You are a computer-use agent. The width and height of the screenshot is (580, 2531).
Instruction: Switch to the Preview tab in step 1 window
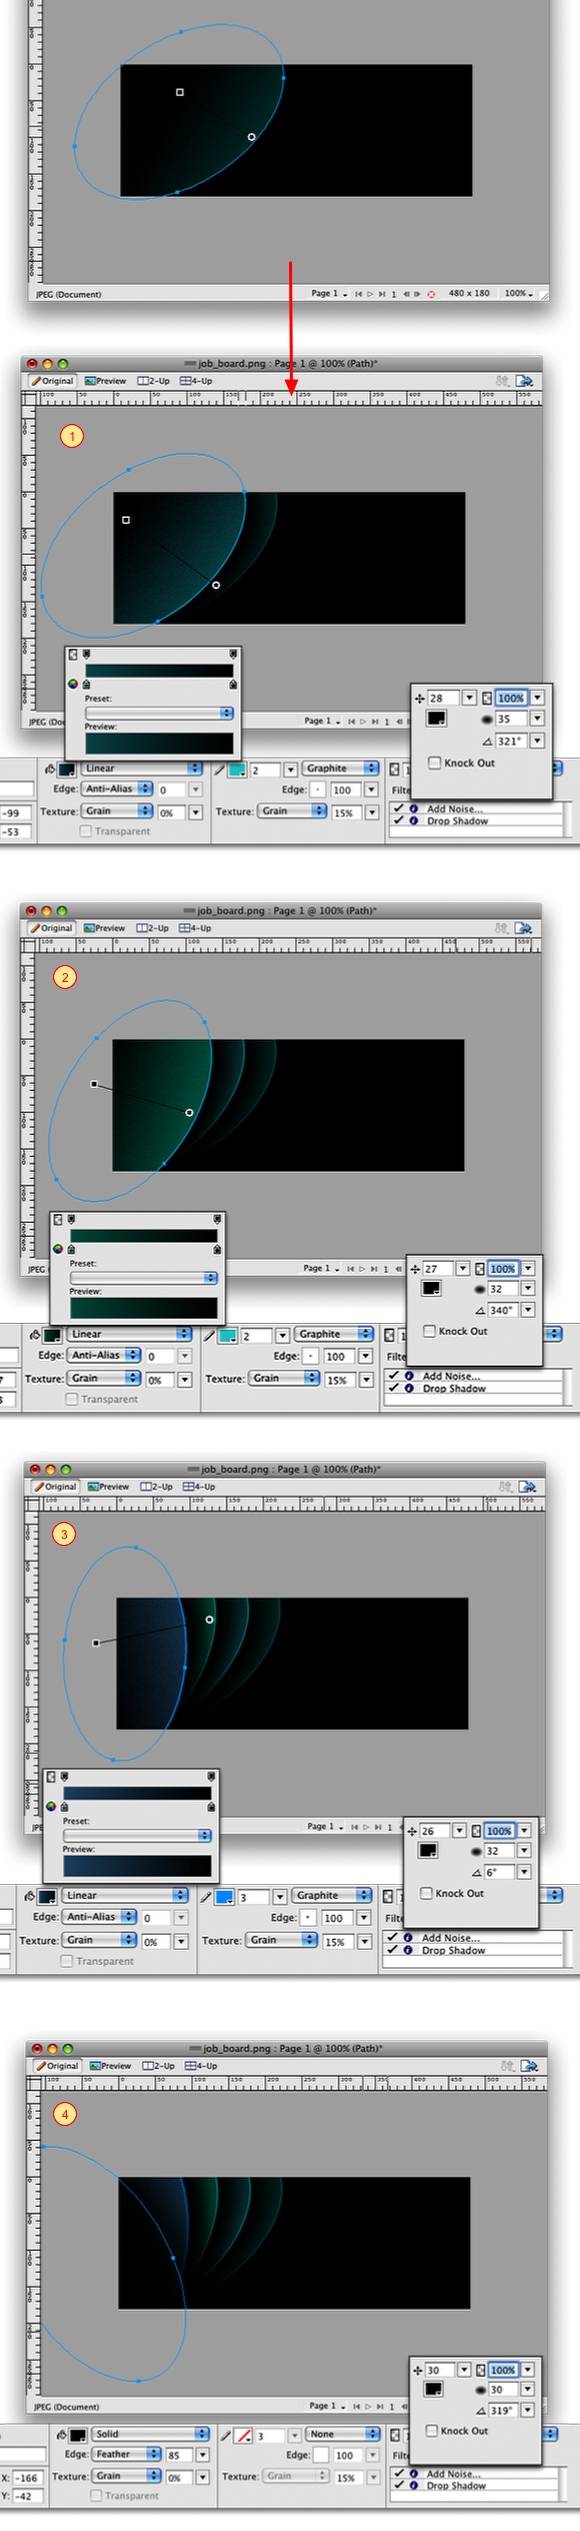click(x=106, y=381)
